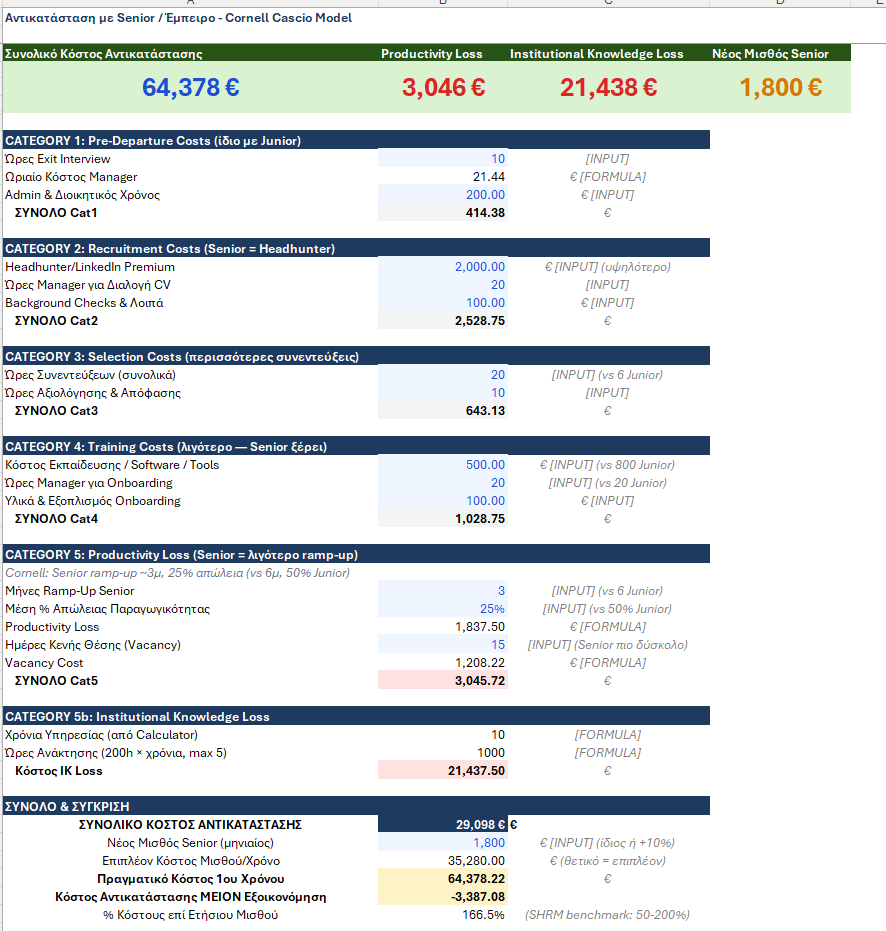This screenshot has width=886, height=931.
Task: Select the ΣΥΝΟΛΟ Cat5 total 3,045.72 cell
Action: [x=443, y=681]
